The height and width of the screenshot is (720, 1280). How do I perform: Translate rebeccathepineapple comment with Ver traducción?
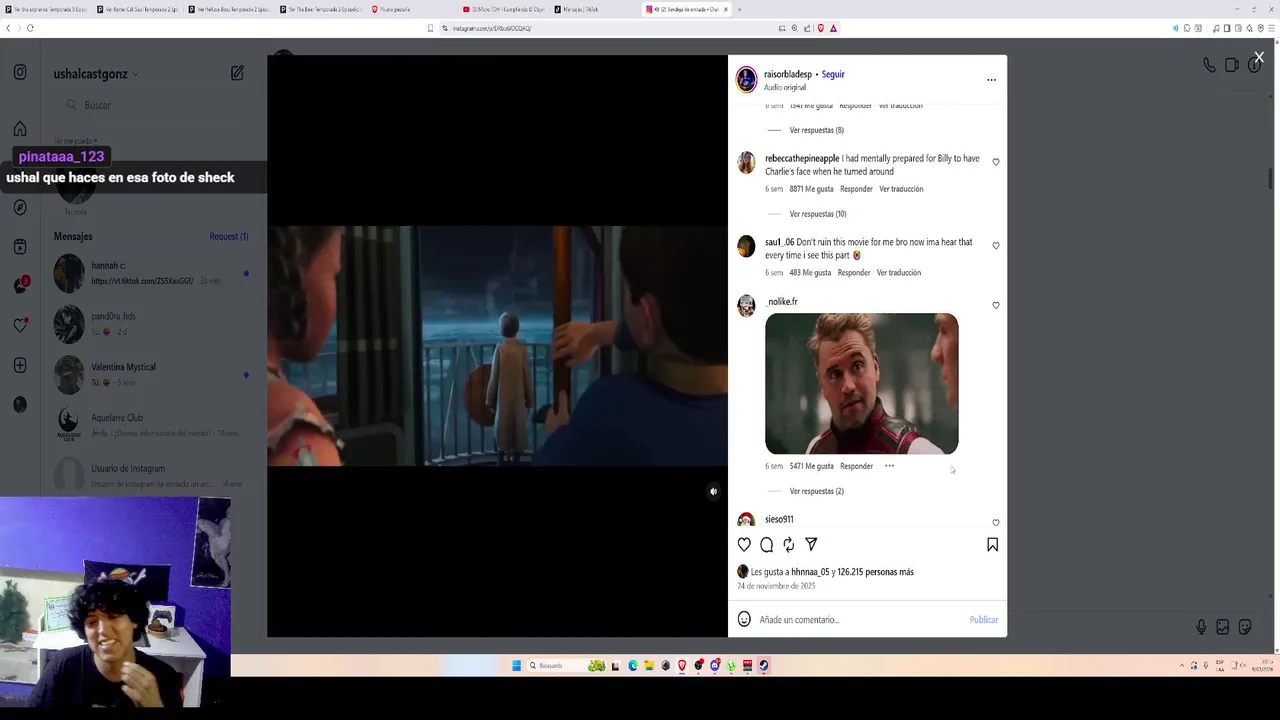coord(901,189)
